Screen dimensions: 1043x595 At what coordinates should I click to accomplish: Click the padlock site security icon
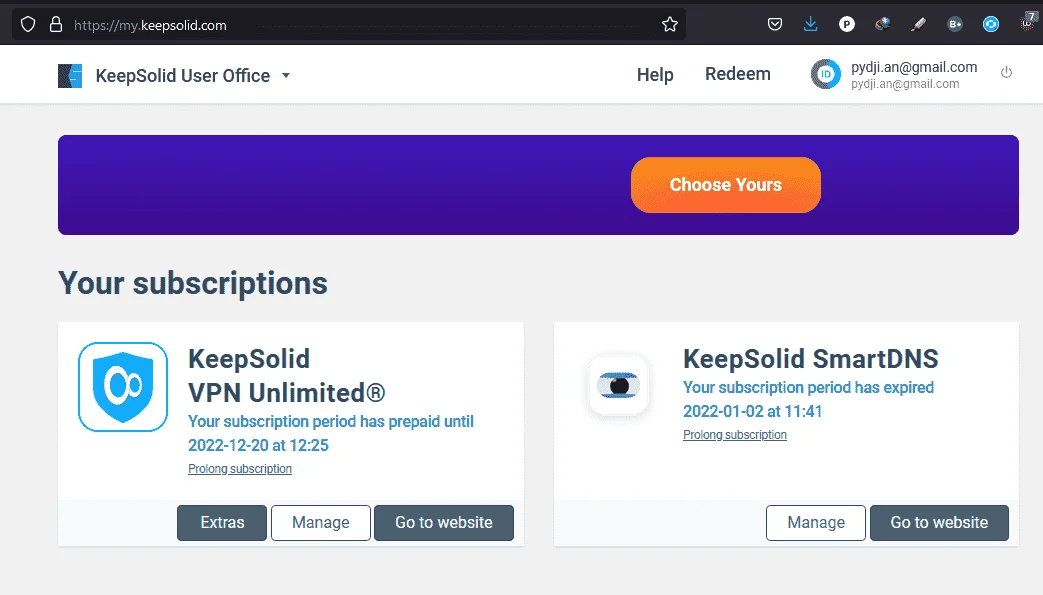(56, 25)
